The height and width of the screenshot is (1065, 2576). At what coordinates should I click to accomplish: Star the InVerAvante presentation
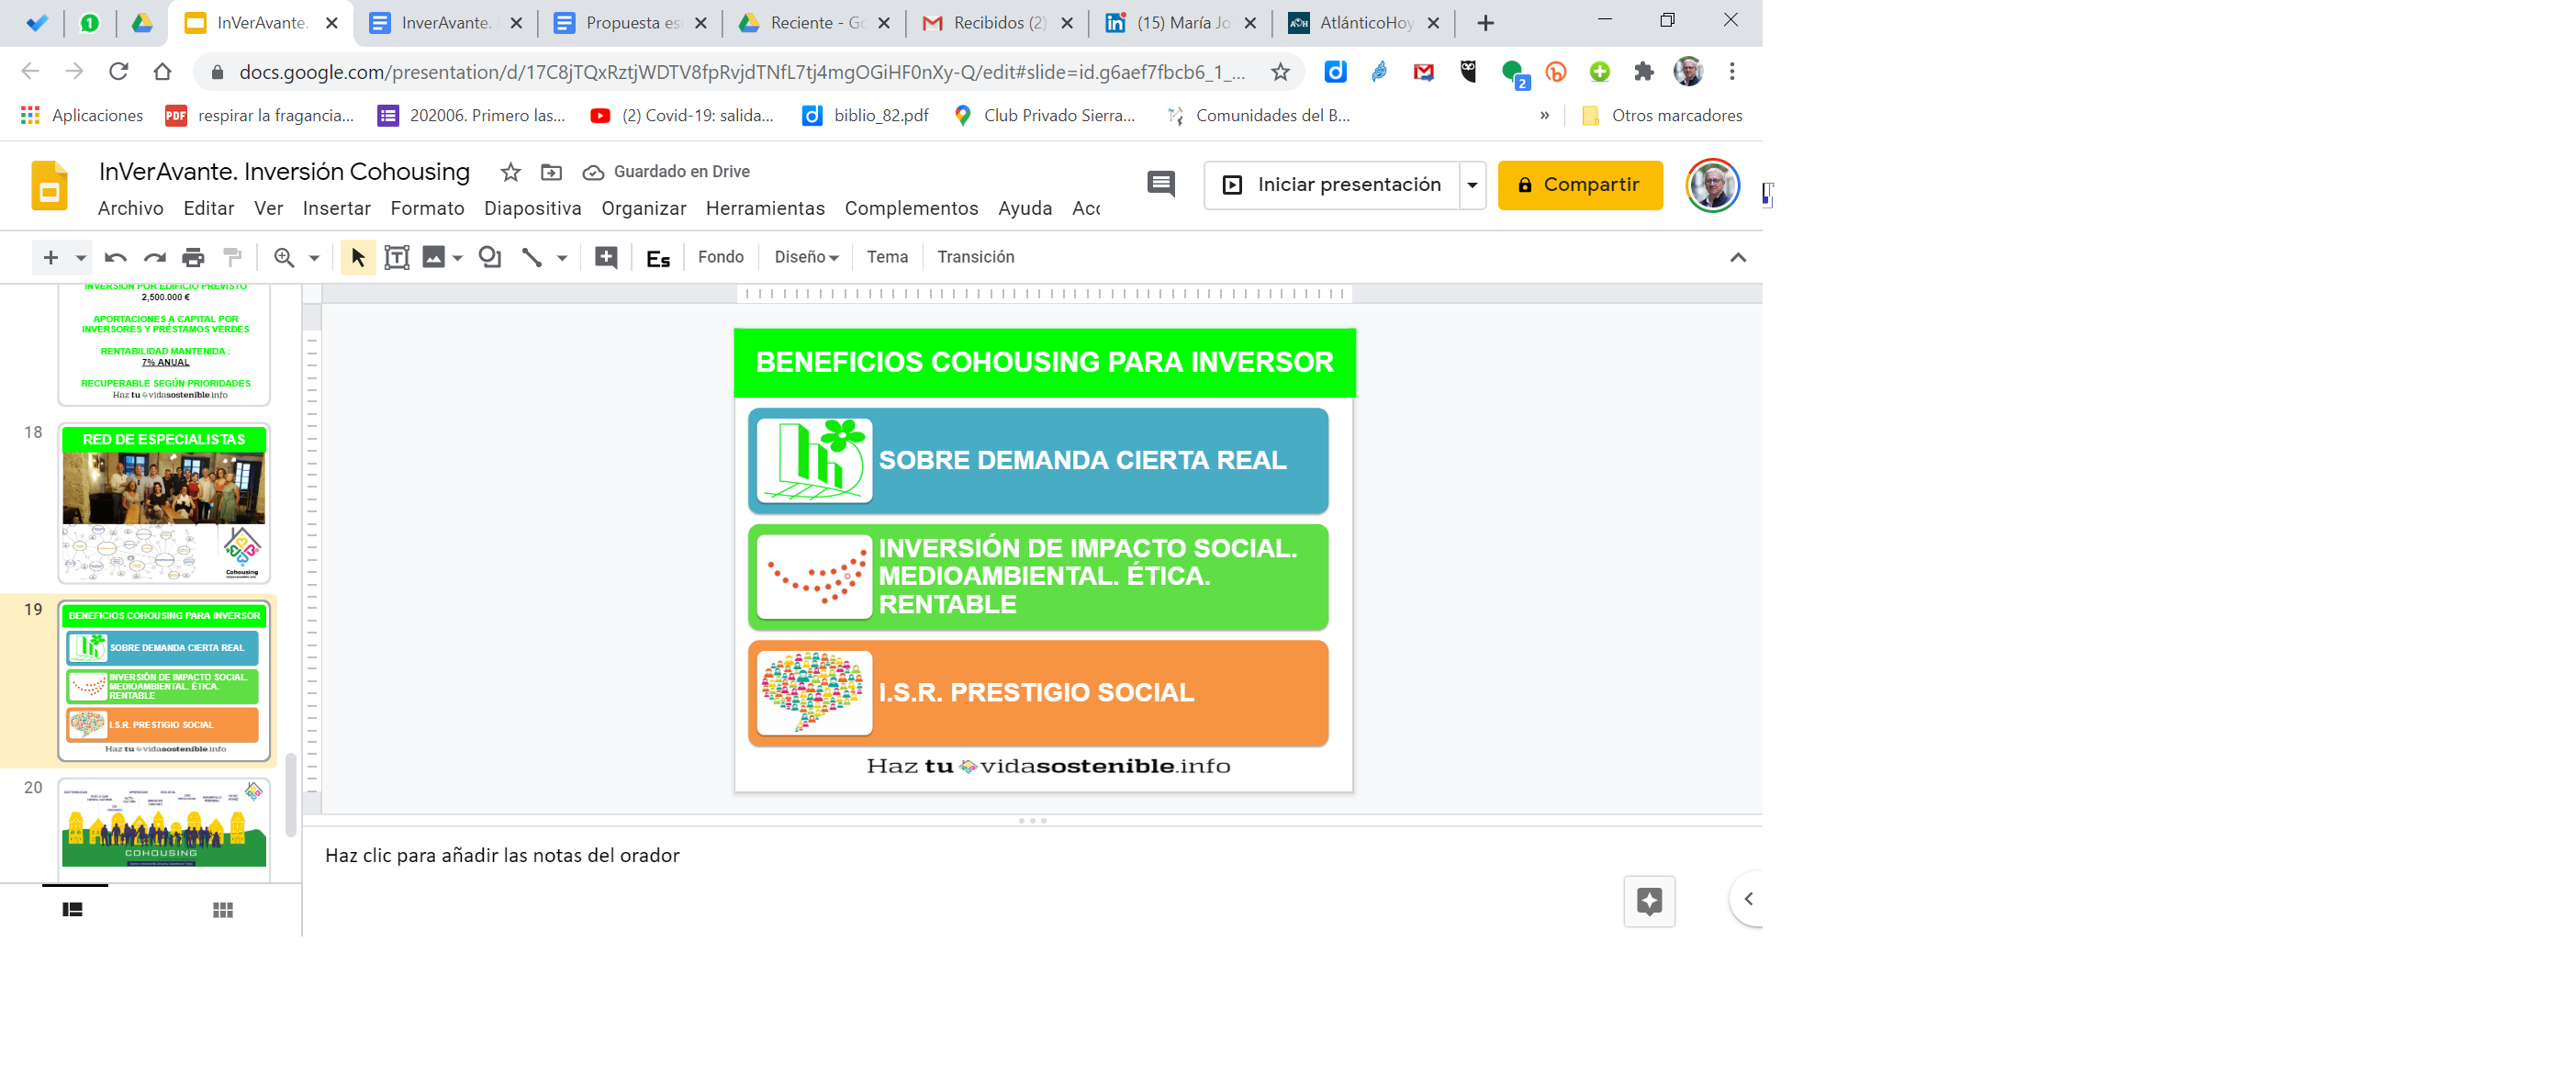[x=510, y=172]
